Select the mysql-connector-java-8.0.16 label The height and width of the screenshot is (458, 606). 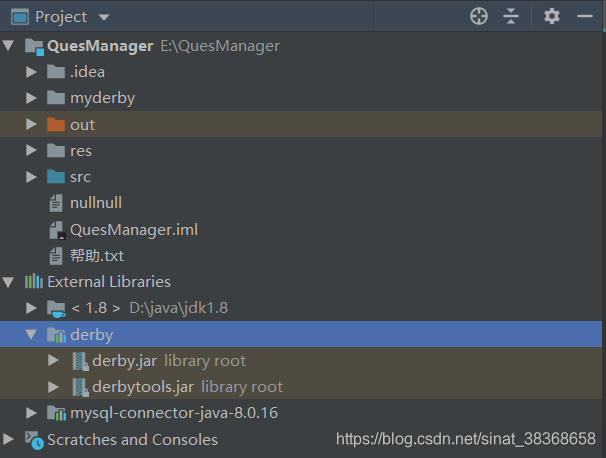[x=174, y=413]
